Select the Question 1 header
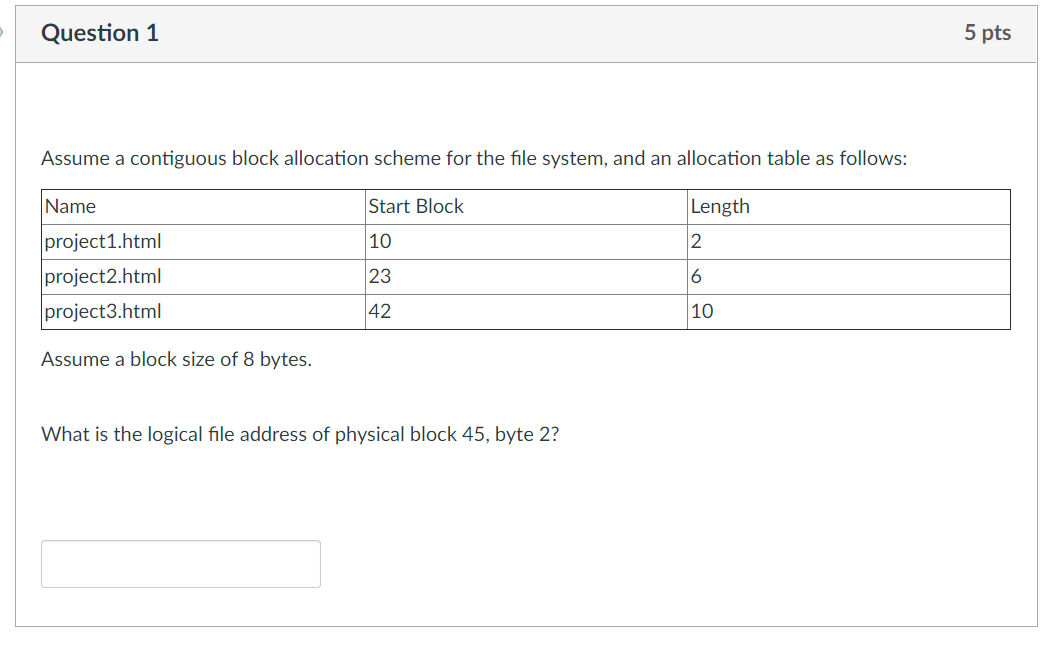The height and width of the screenshot is (650, 1058). [99, 32]
